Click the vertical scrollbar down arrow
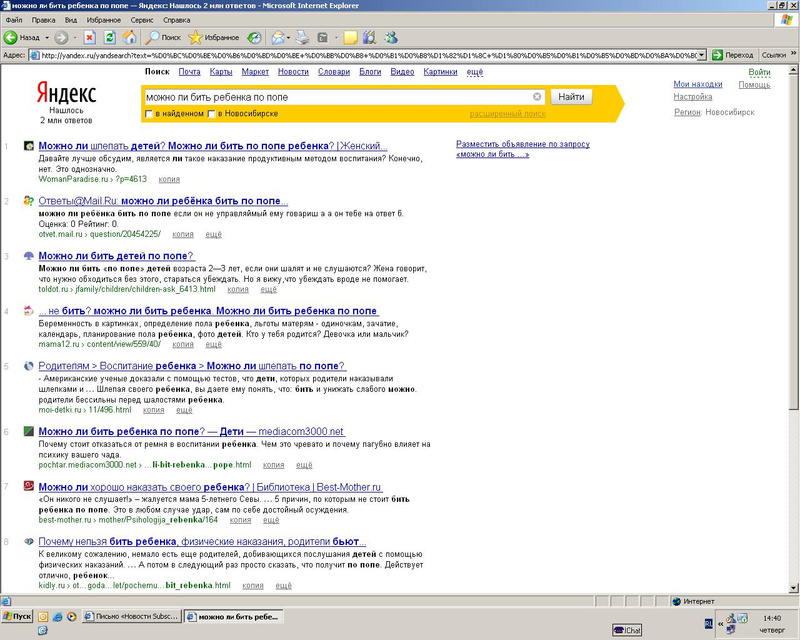The image size is (800, 640). 793,587
